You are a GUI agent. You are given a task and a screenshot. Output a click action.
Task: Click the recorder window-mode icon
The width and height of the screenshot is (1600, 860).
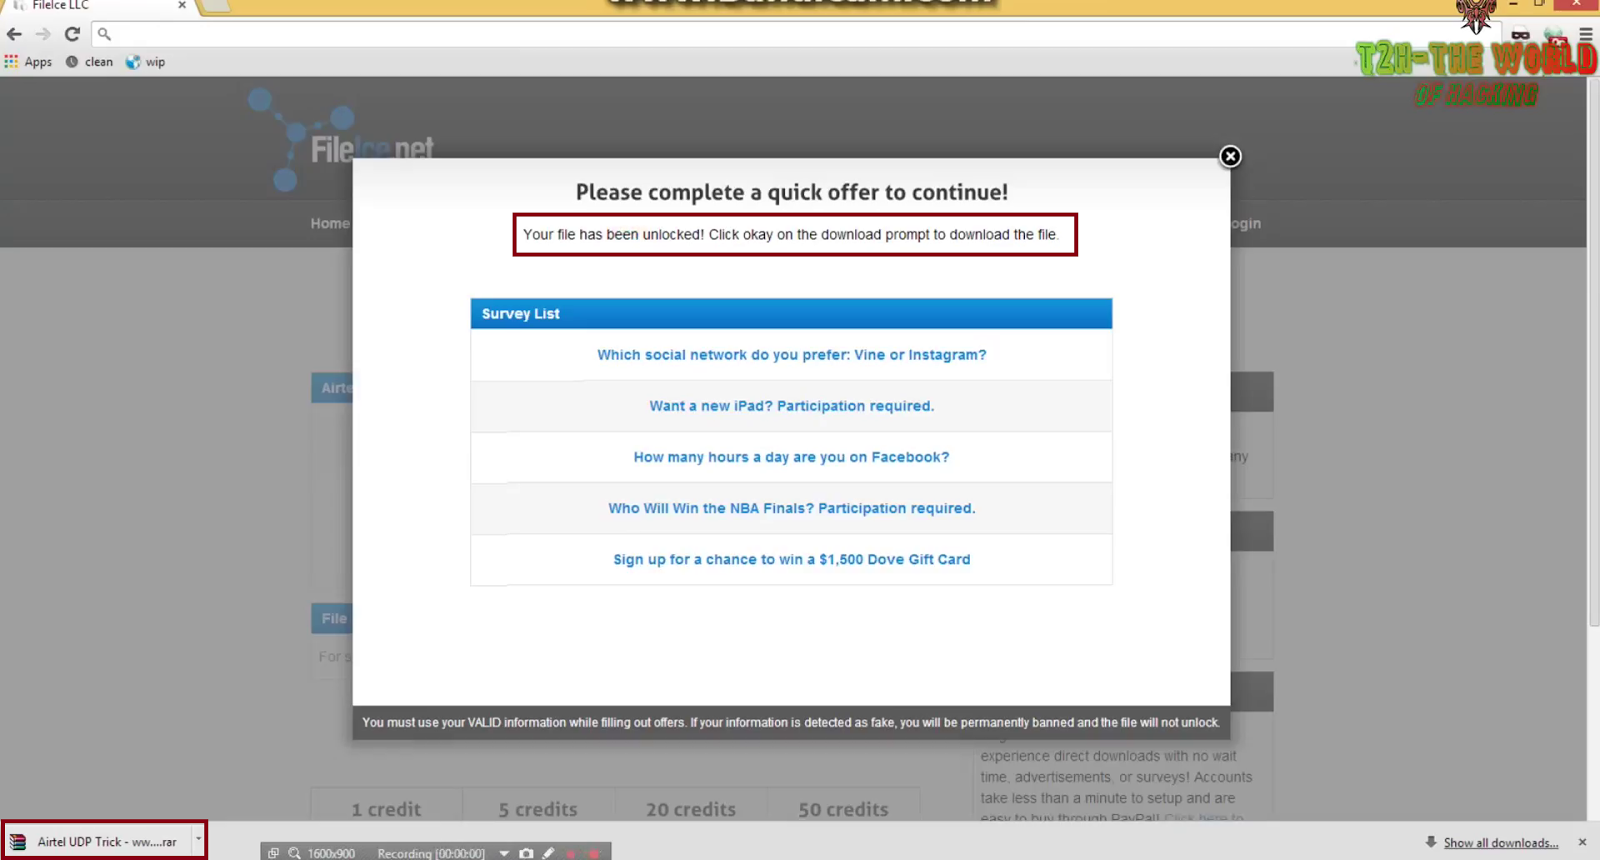click(x=273, y=853)
